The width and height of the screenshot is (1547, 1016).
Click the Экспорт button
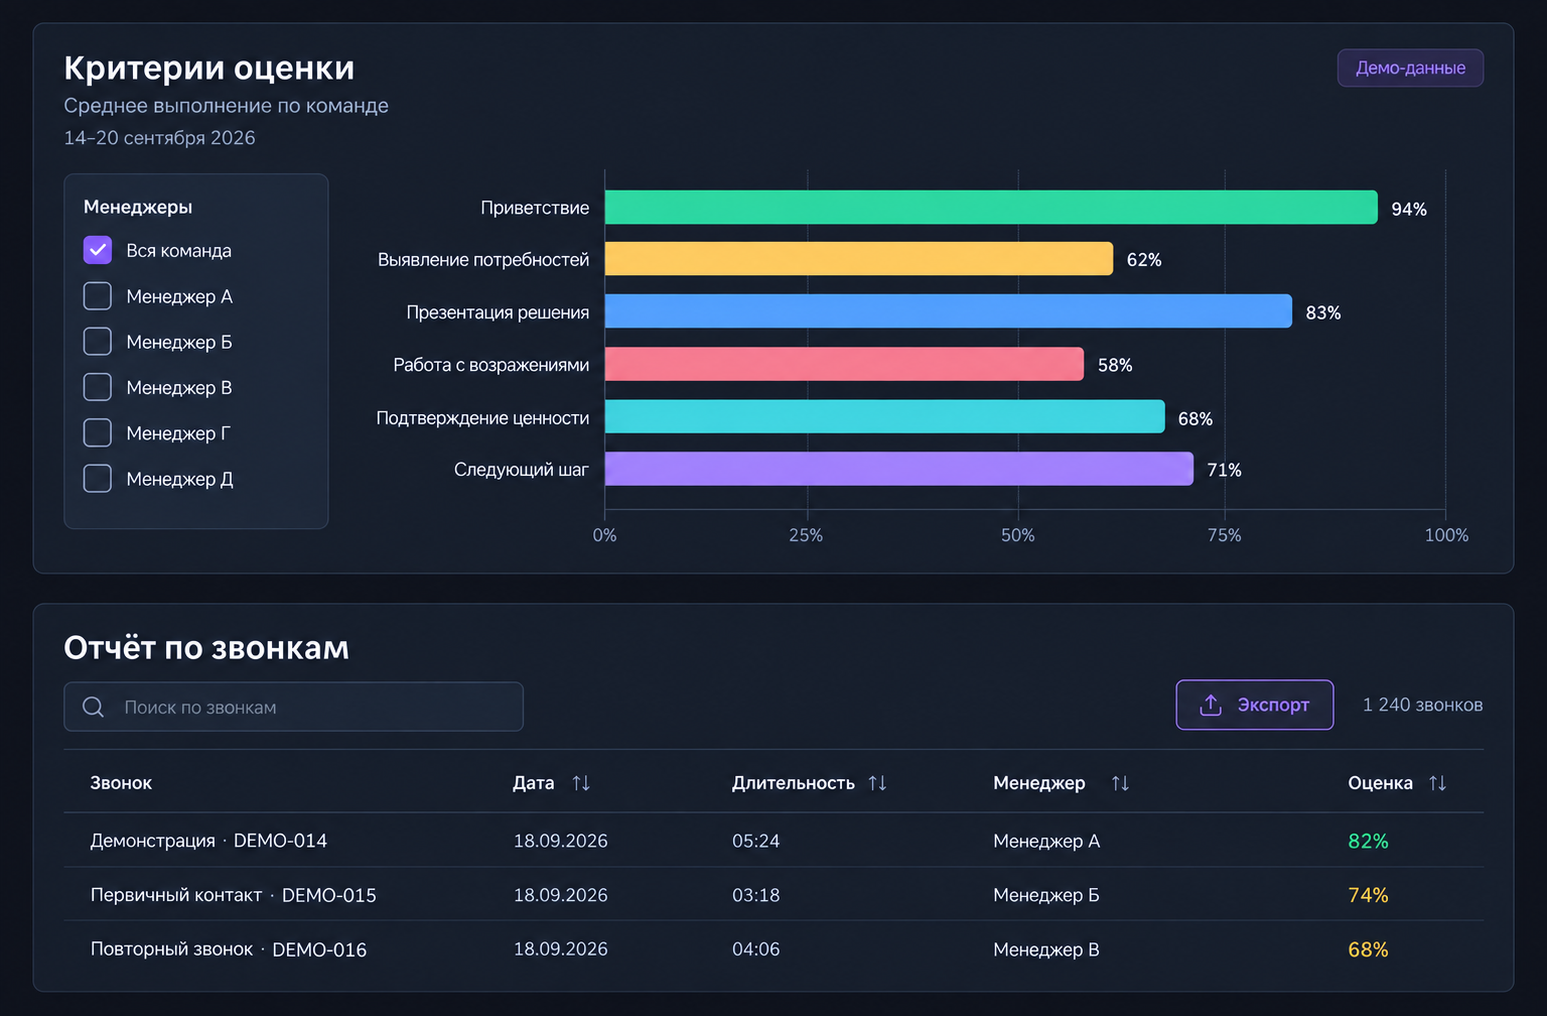1254,705
